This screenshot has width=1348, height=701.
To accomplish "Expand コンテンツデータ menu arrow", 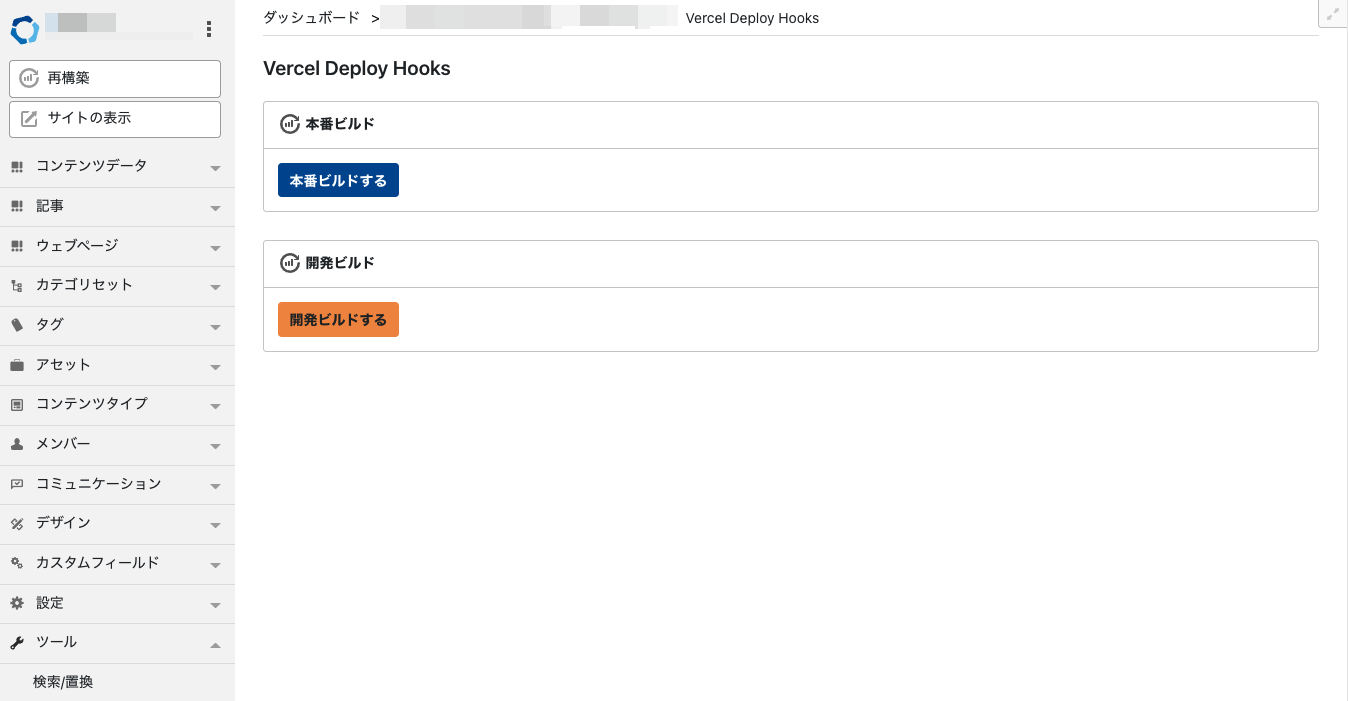I will 216,168.
